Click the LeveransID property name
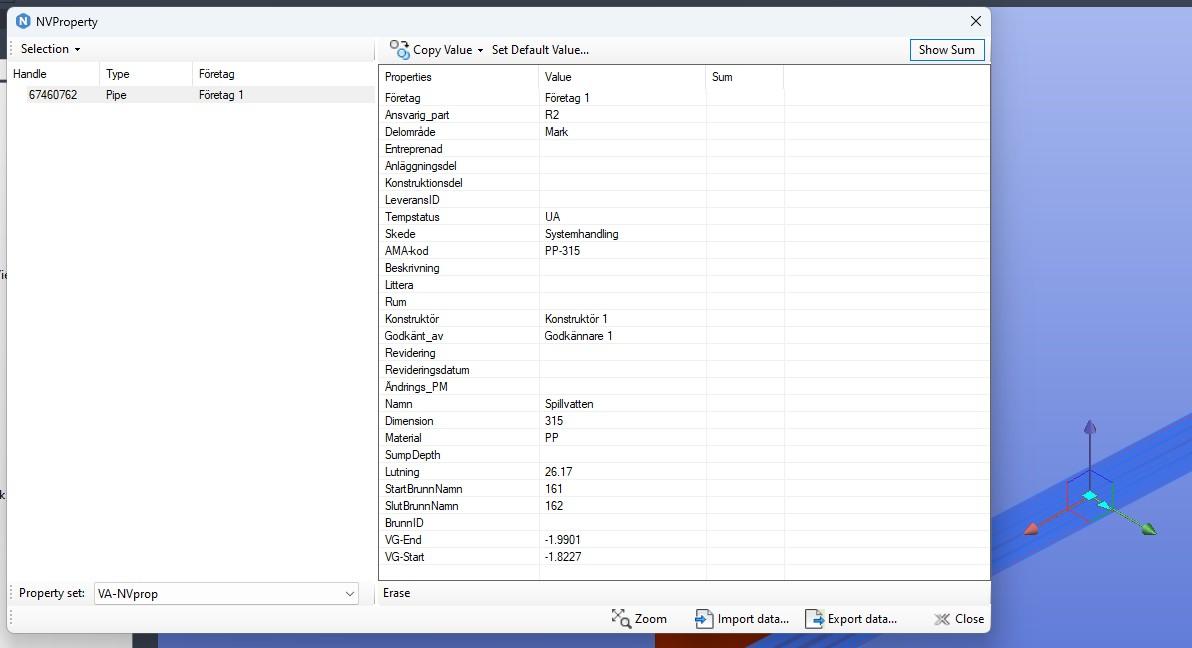The image size is (1192, 648). [412, 200]
